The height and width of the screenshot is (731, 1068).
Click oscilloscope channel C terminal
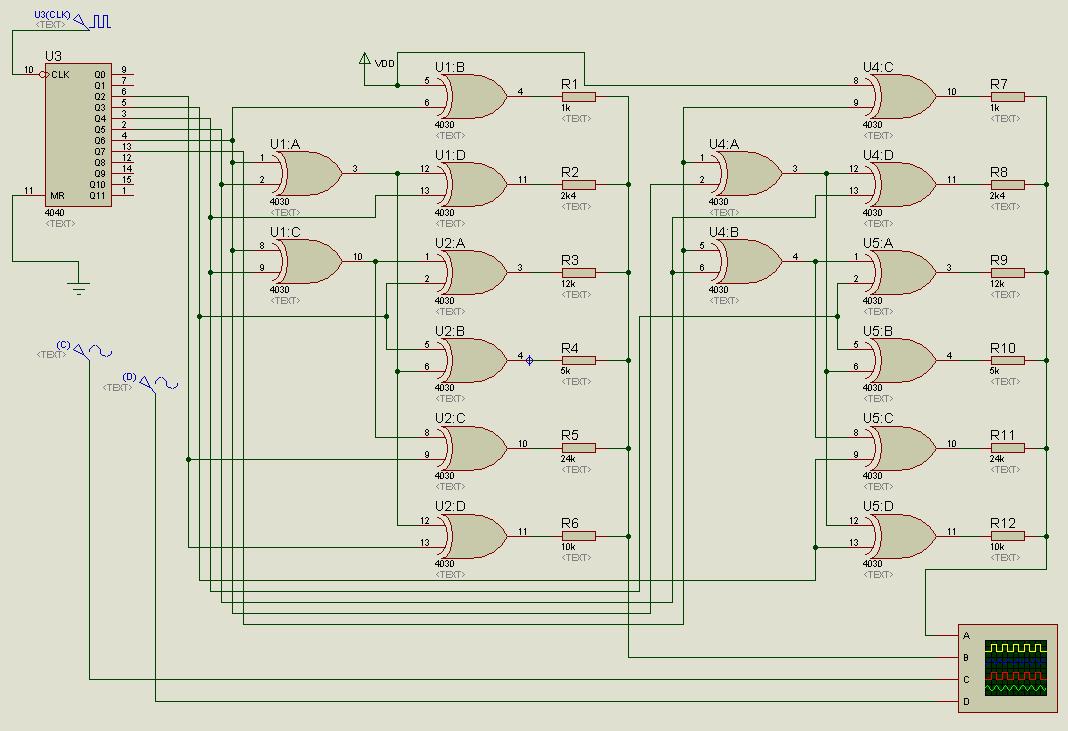coord(966,679)
